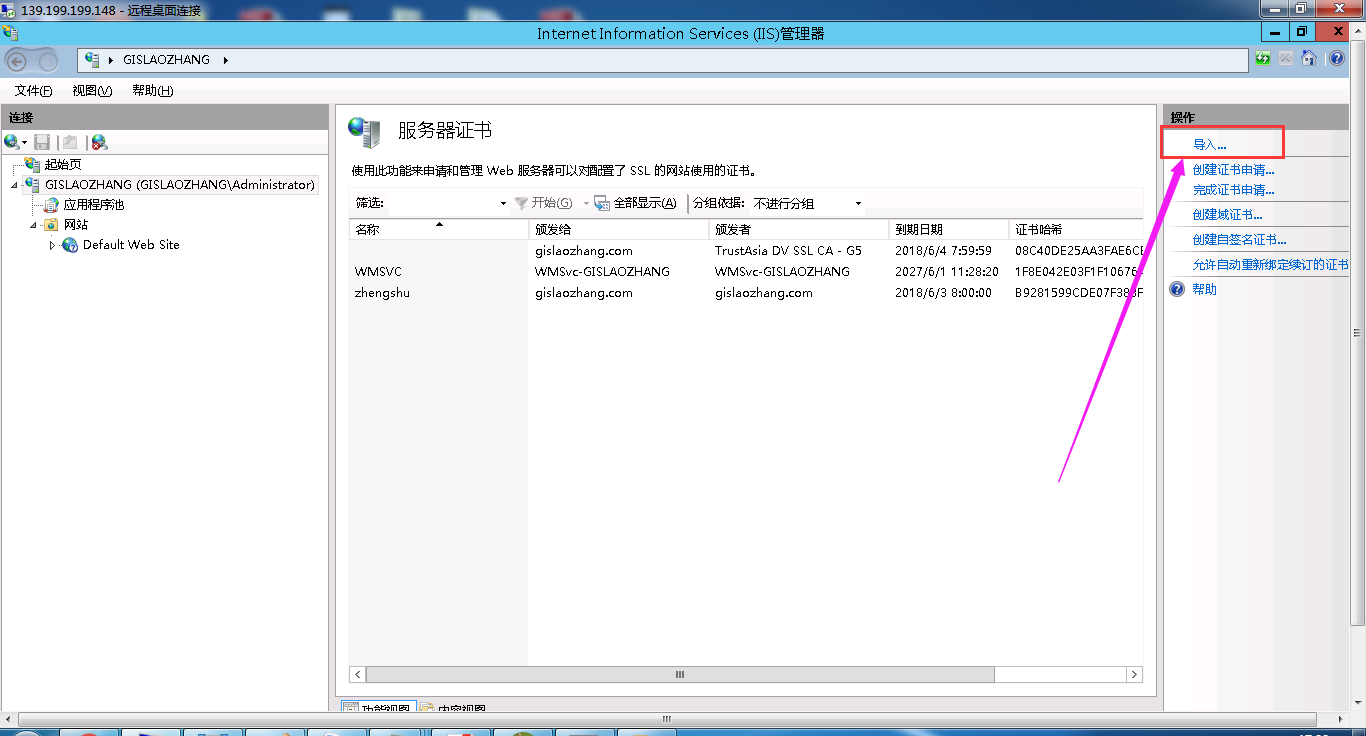Click the 导入... import action link
This screenshot has width=1366, height=736.
point(1209,145)
